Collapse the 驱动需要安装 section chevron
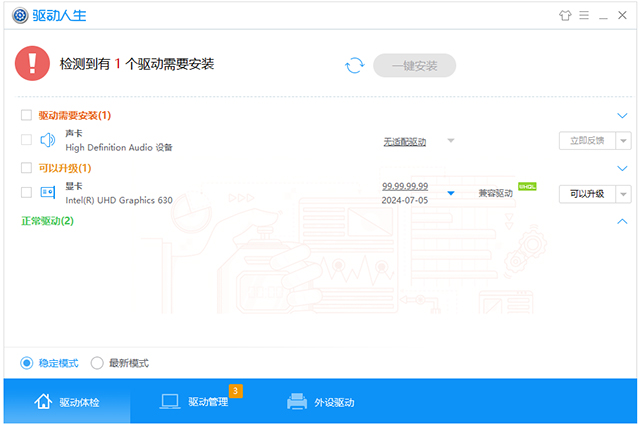The image size is (640, 427). tap(622, 116)
